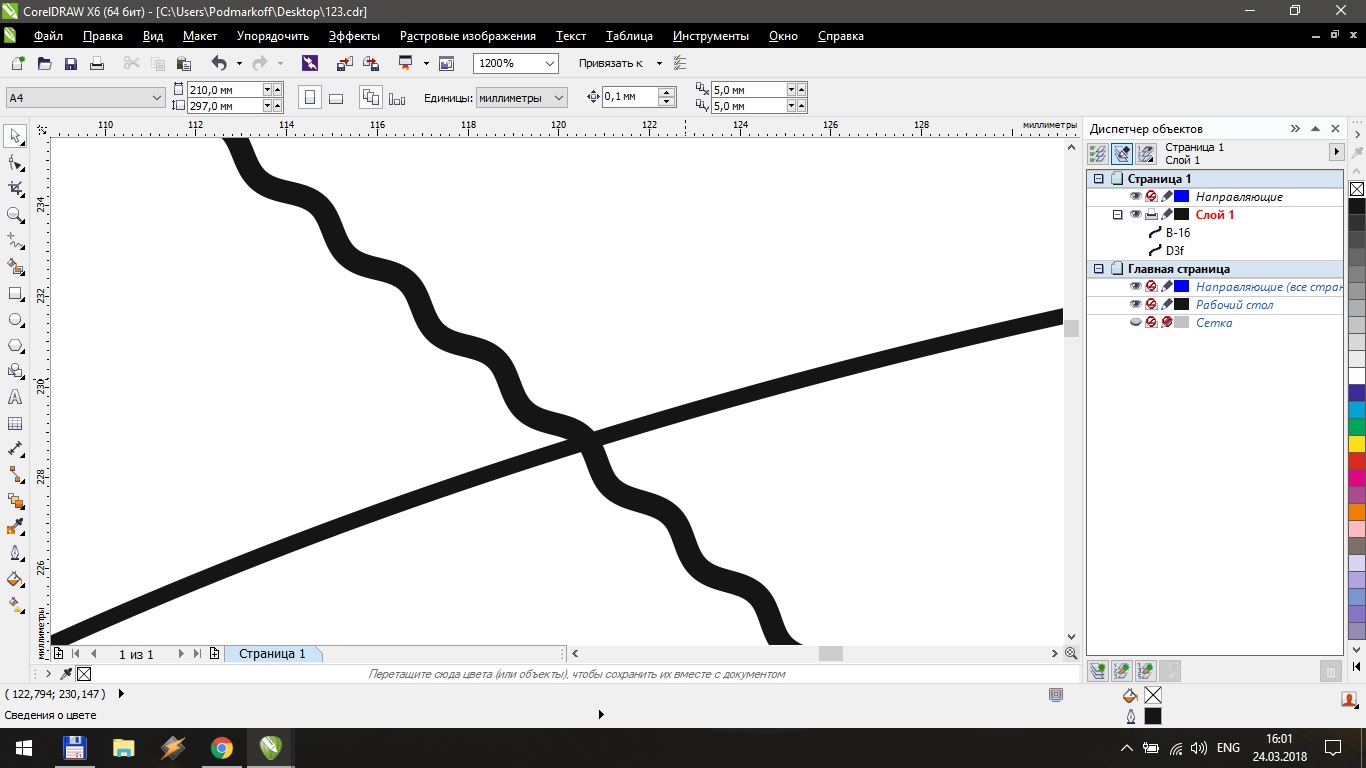Collapse the Страница 1 tree node

click(x=1099, y=179)
